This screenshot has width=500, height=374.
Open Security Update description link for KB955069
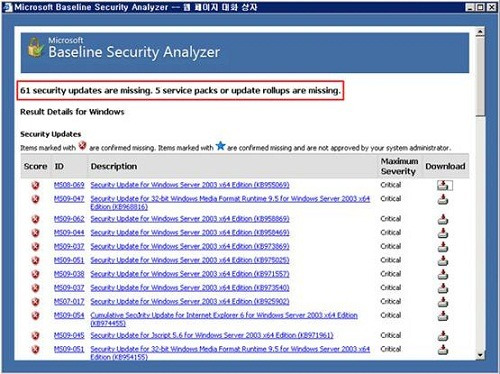tap(190, 185)
